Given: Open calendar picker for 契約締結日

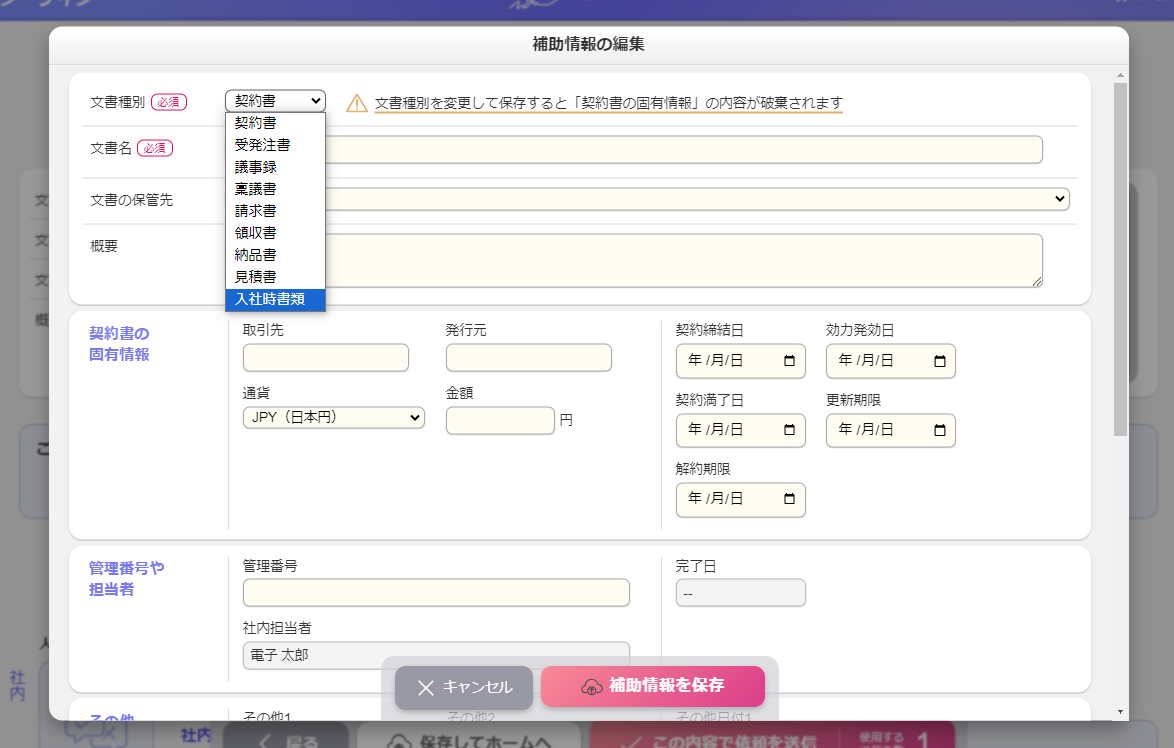Looking at the screenshot, I should click(x=789, y=361).
